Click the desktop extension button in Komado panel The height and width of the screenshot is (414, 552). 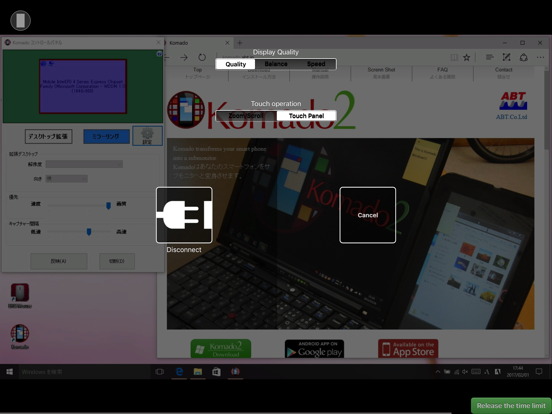pos(49,136)
